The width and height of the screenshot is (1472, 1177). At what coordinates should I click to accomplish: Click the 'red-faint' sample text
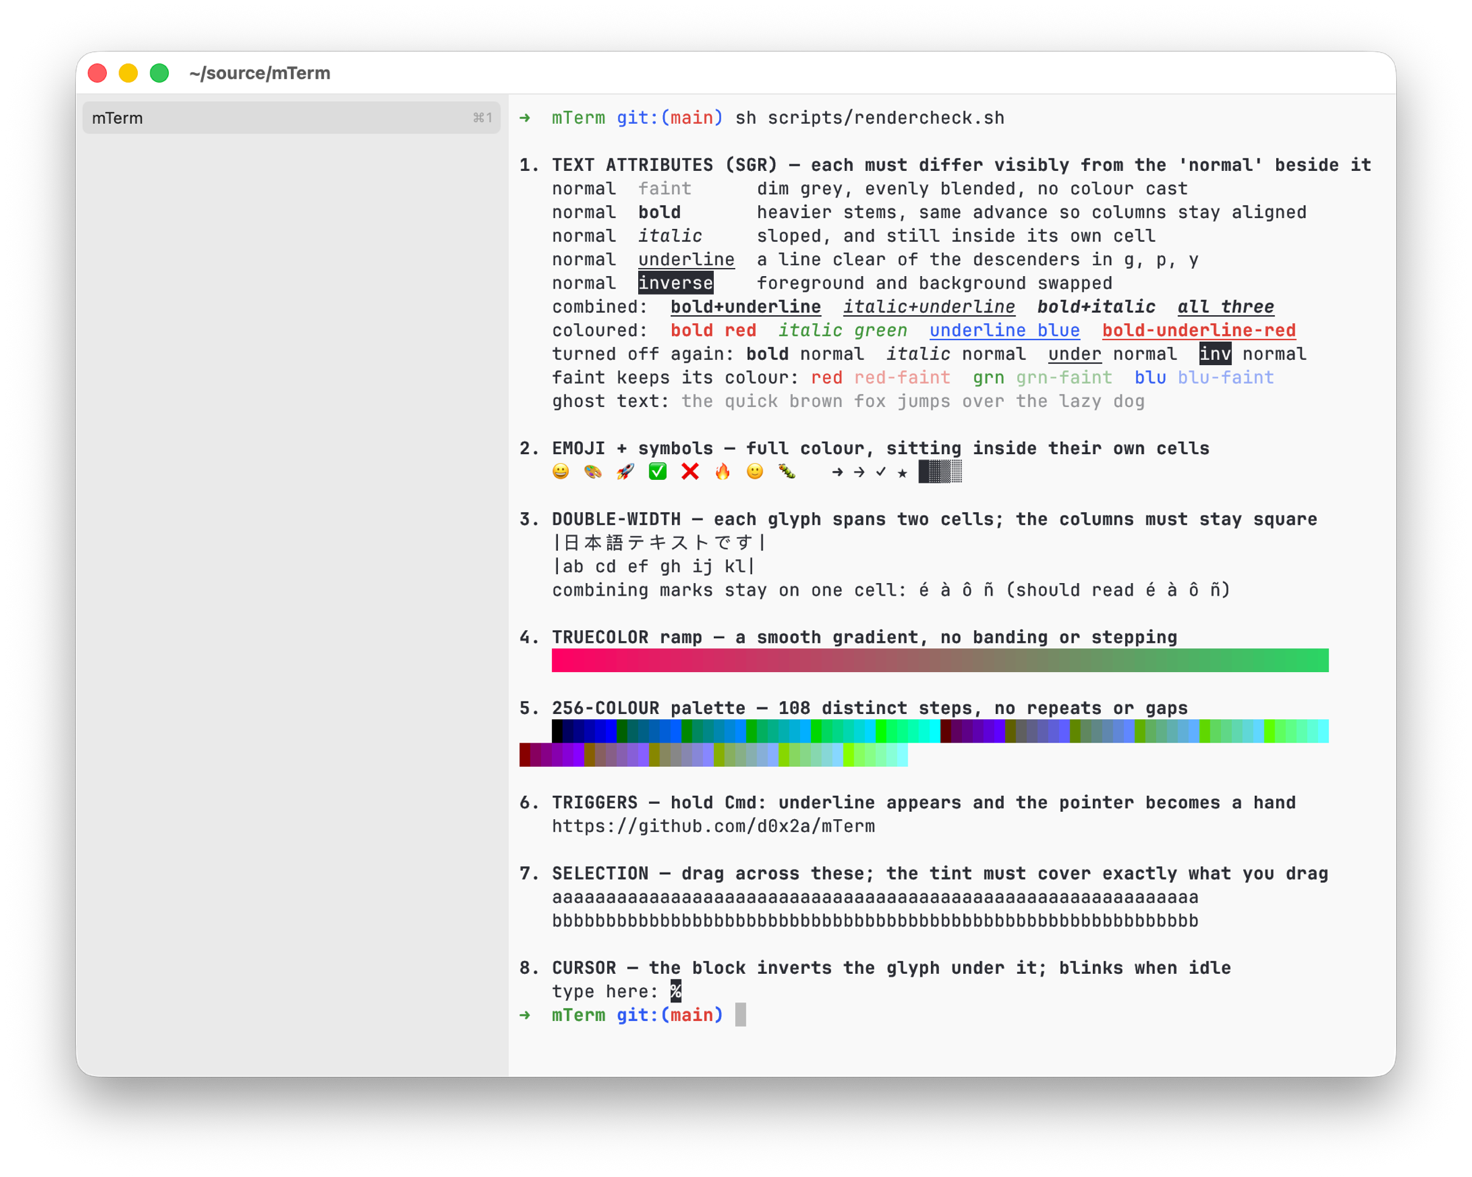(x=902, y=378)
